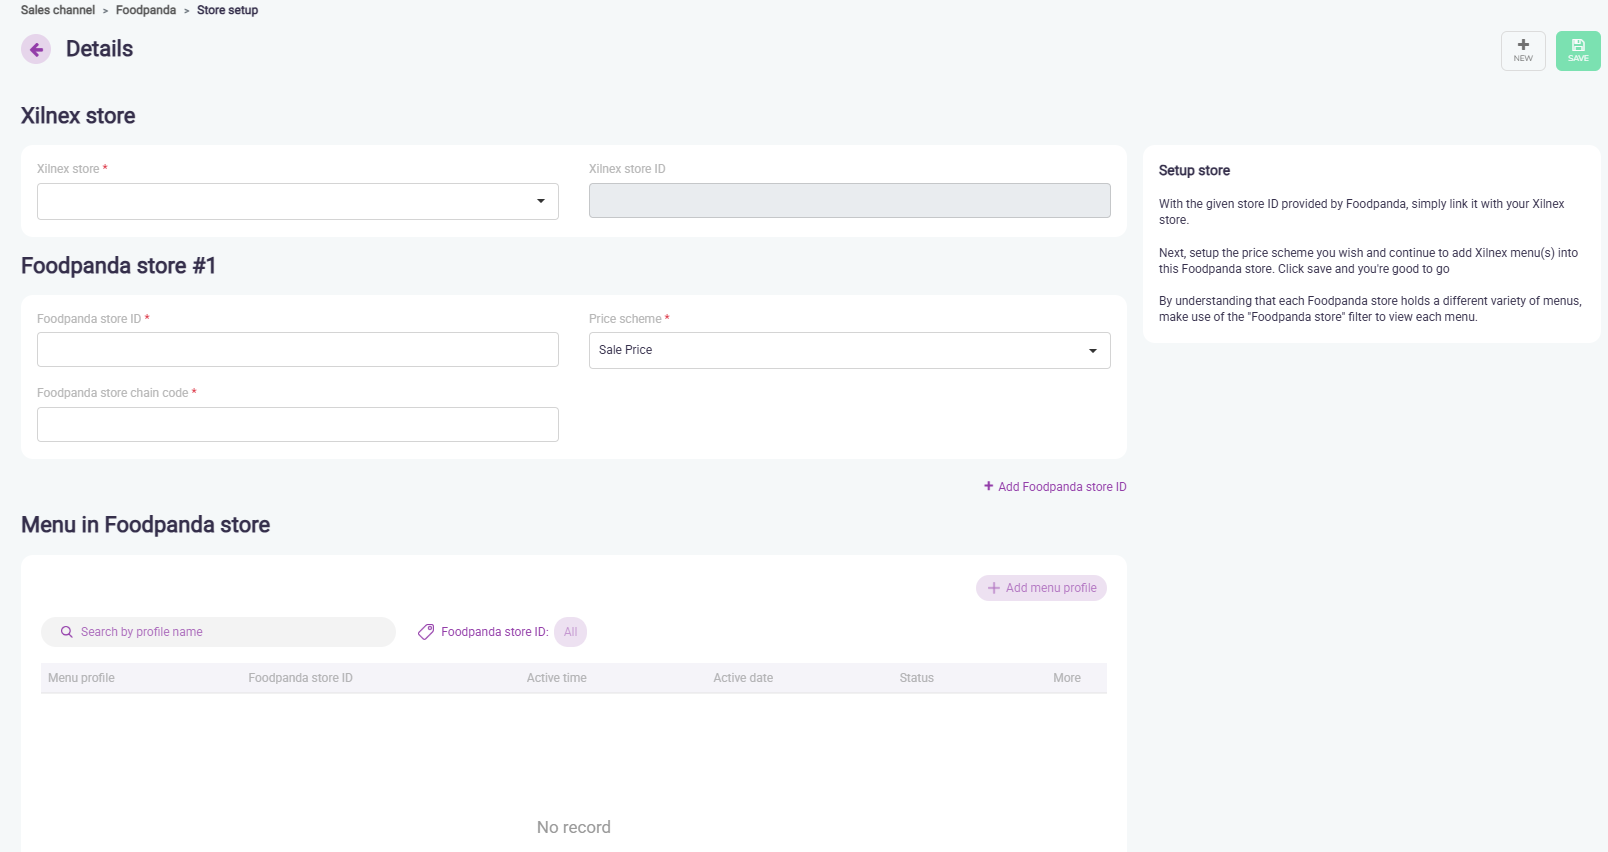The height and width of the screenshot is (852, 1608).
Task: Click the Foodpanda store chain code field
Action: pos(298,425)
